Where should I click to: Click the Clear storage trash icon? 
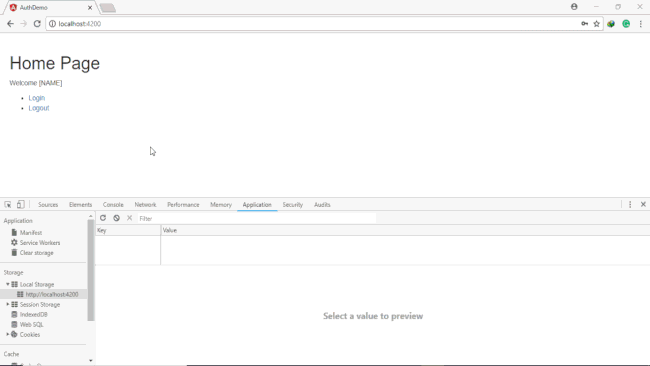pos(14,252)
